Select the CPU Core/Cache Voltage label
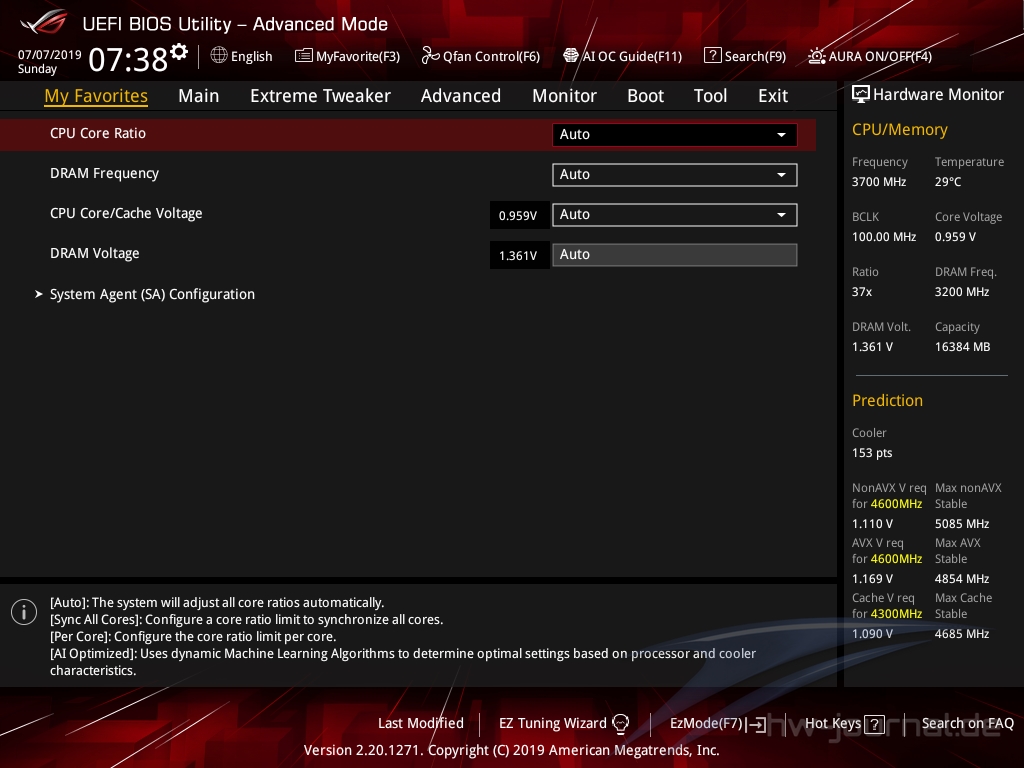 pyautogui.click(x=126, y=214)
